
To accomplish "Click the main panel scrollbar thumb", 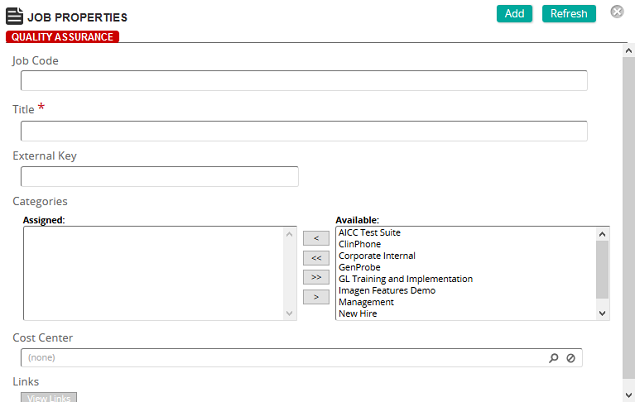I will pyautogui.click(x=629, y=218).
